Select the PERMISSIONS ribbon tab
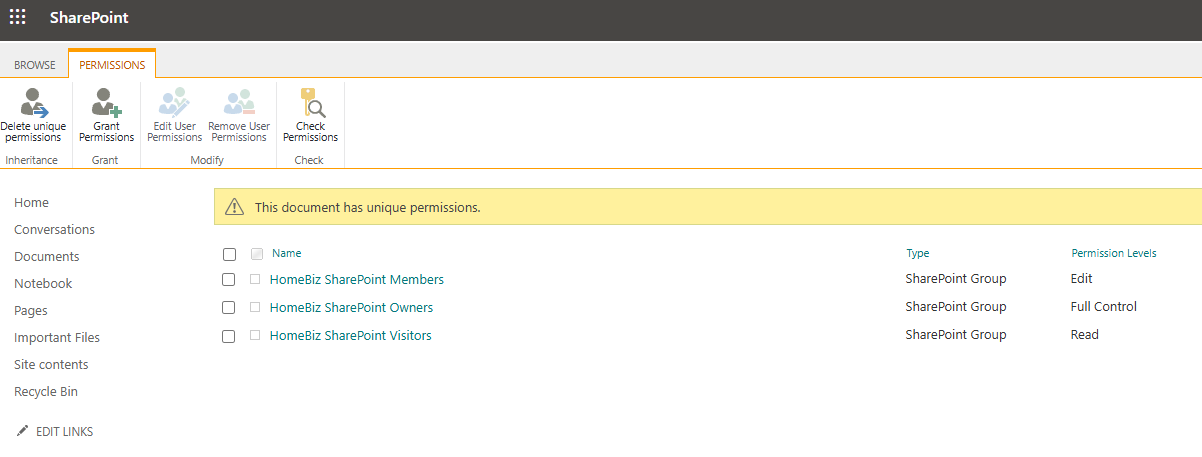Image resolution: width=1202 pixels, height=457 pixels. pos(112,65)
